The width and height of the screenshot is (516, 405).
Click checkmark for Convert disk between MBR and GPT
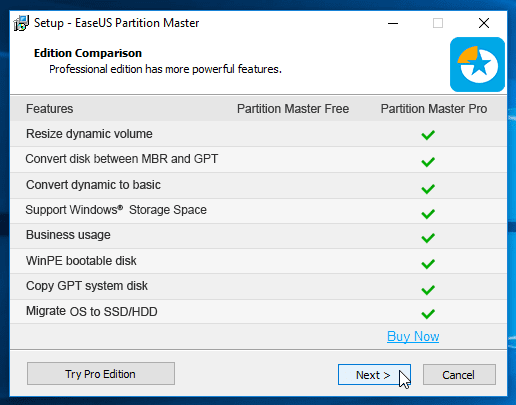coord(428,162)
